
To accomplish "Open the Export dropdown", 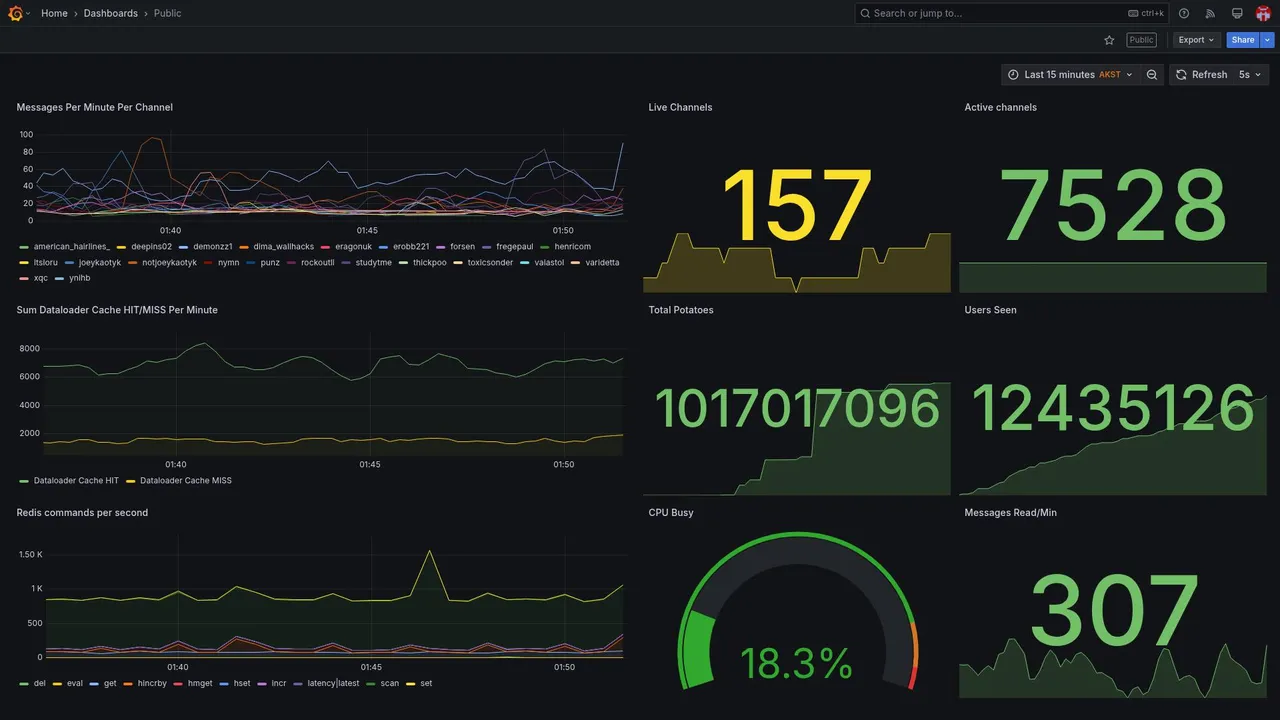I will coord(1196,40).
